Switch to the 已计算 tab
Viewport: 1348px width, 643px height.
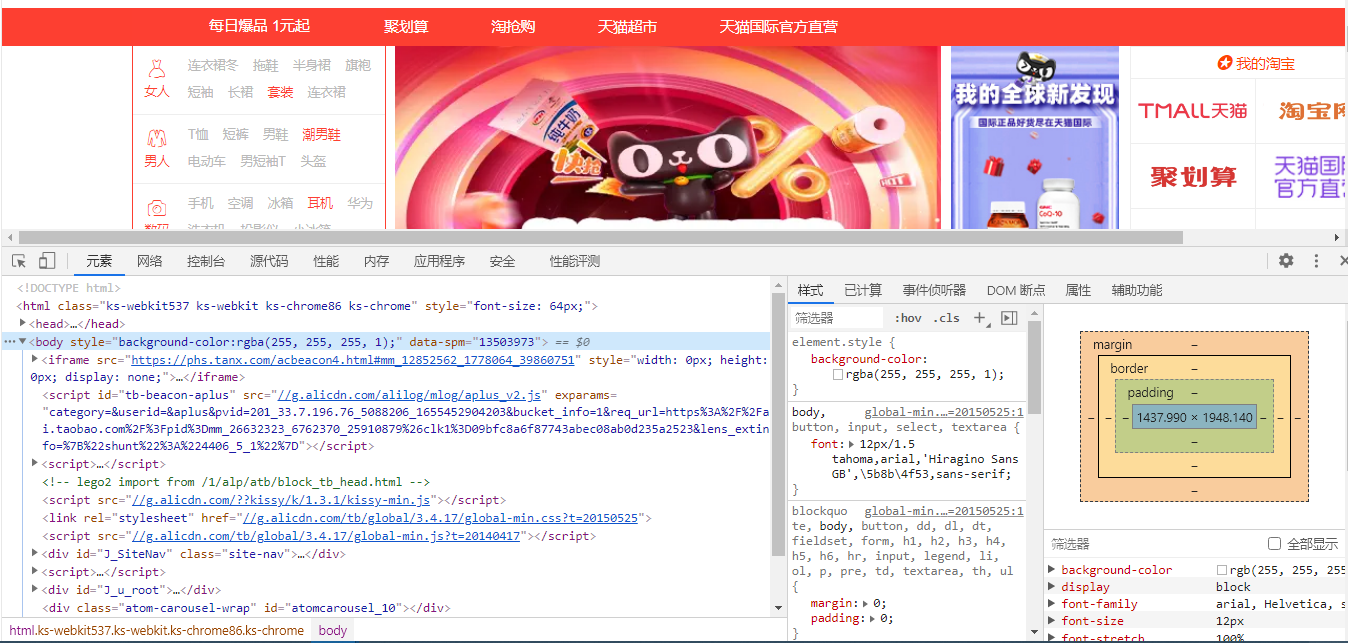click(863, 290)
